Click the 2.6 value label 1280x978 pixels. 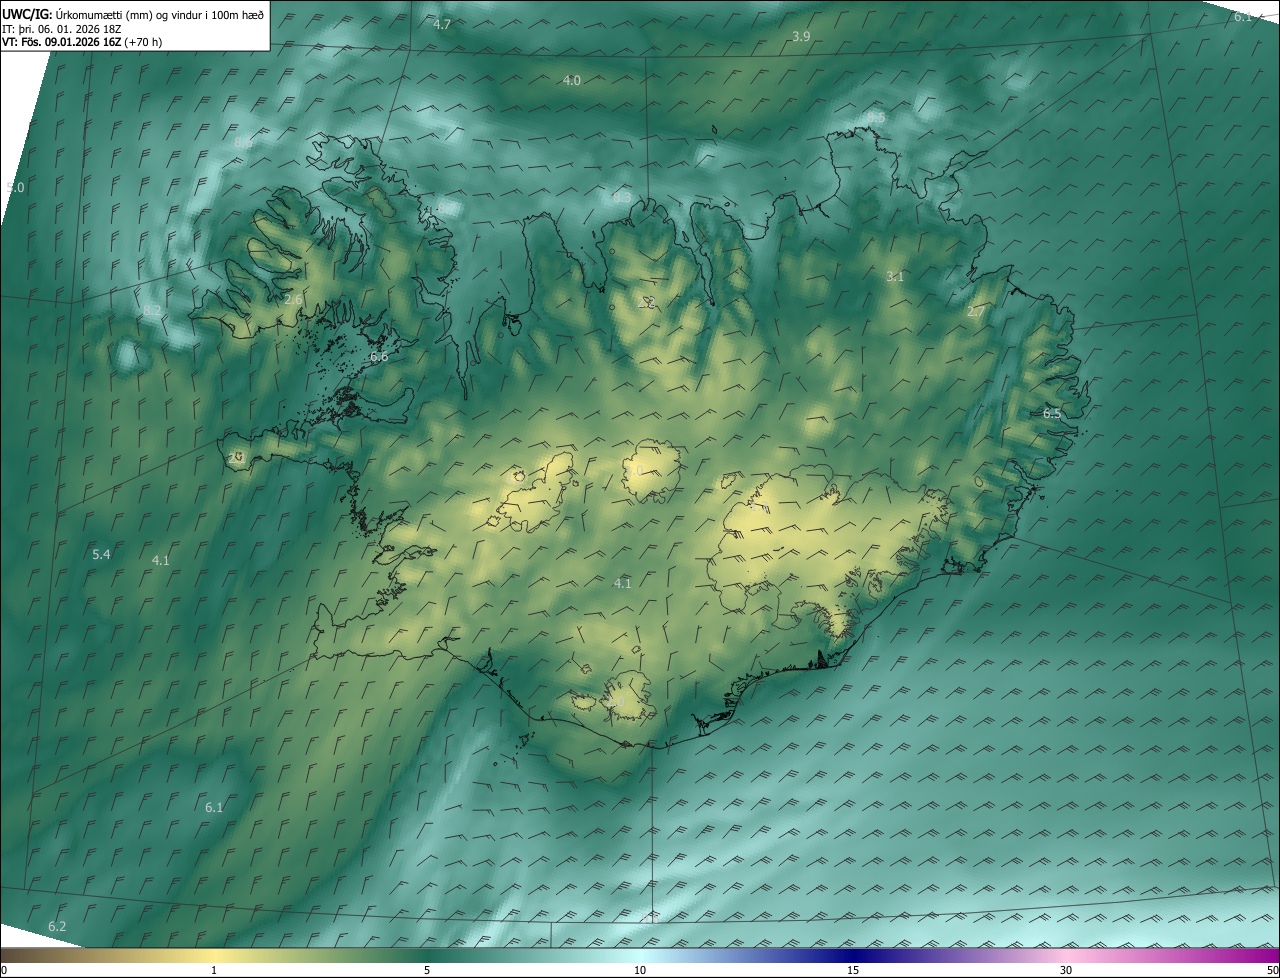293,300
